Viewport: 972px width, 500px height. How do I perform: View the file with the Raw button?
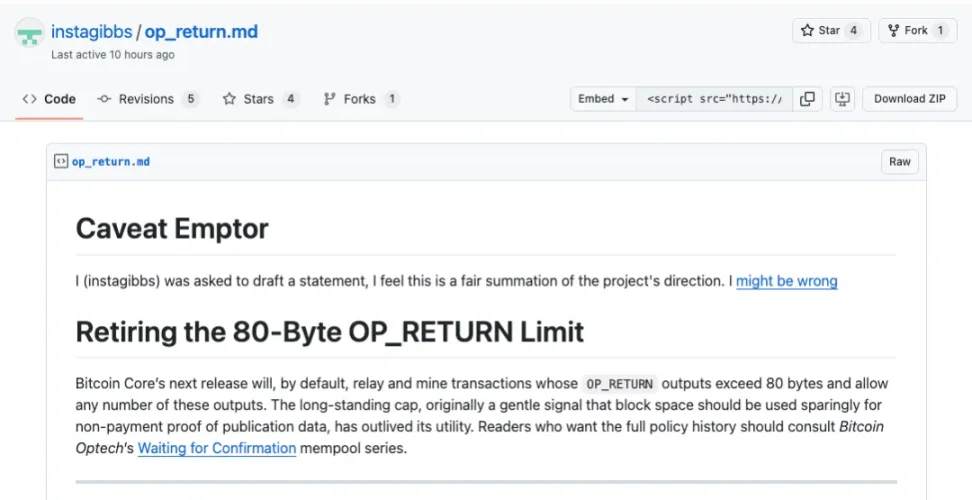coord(900,162)
